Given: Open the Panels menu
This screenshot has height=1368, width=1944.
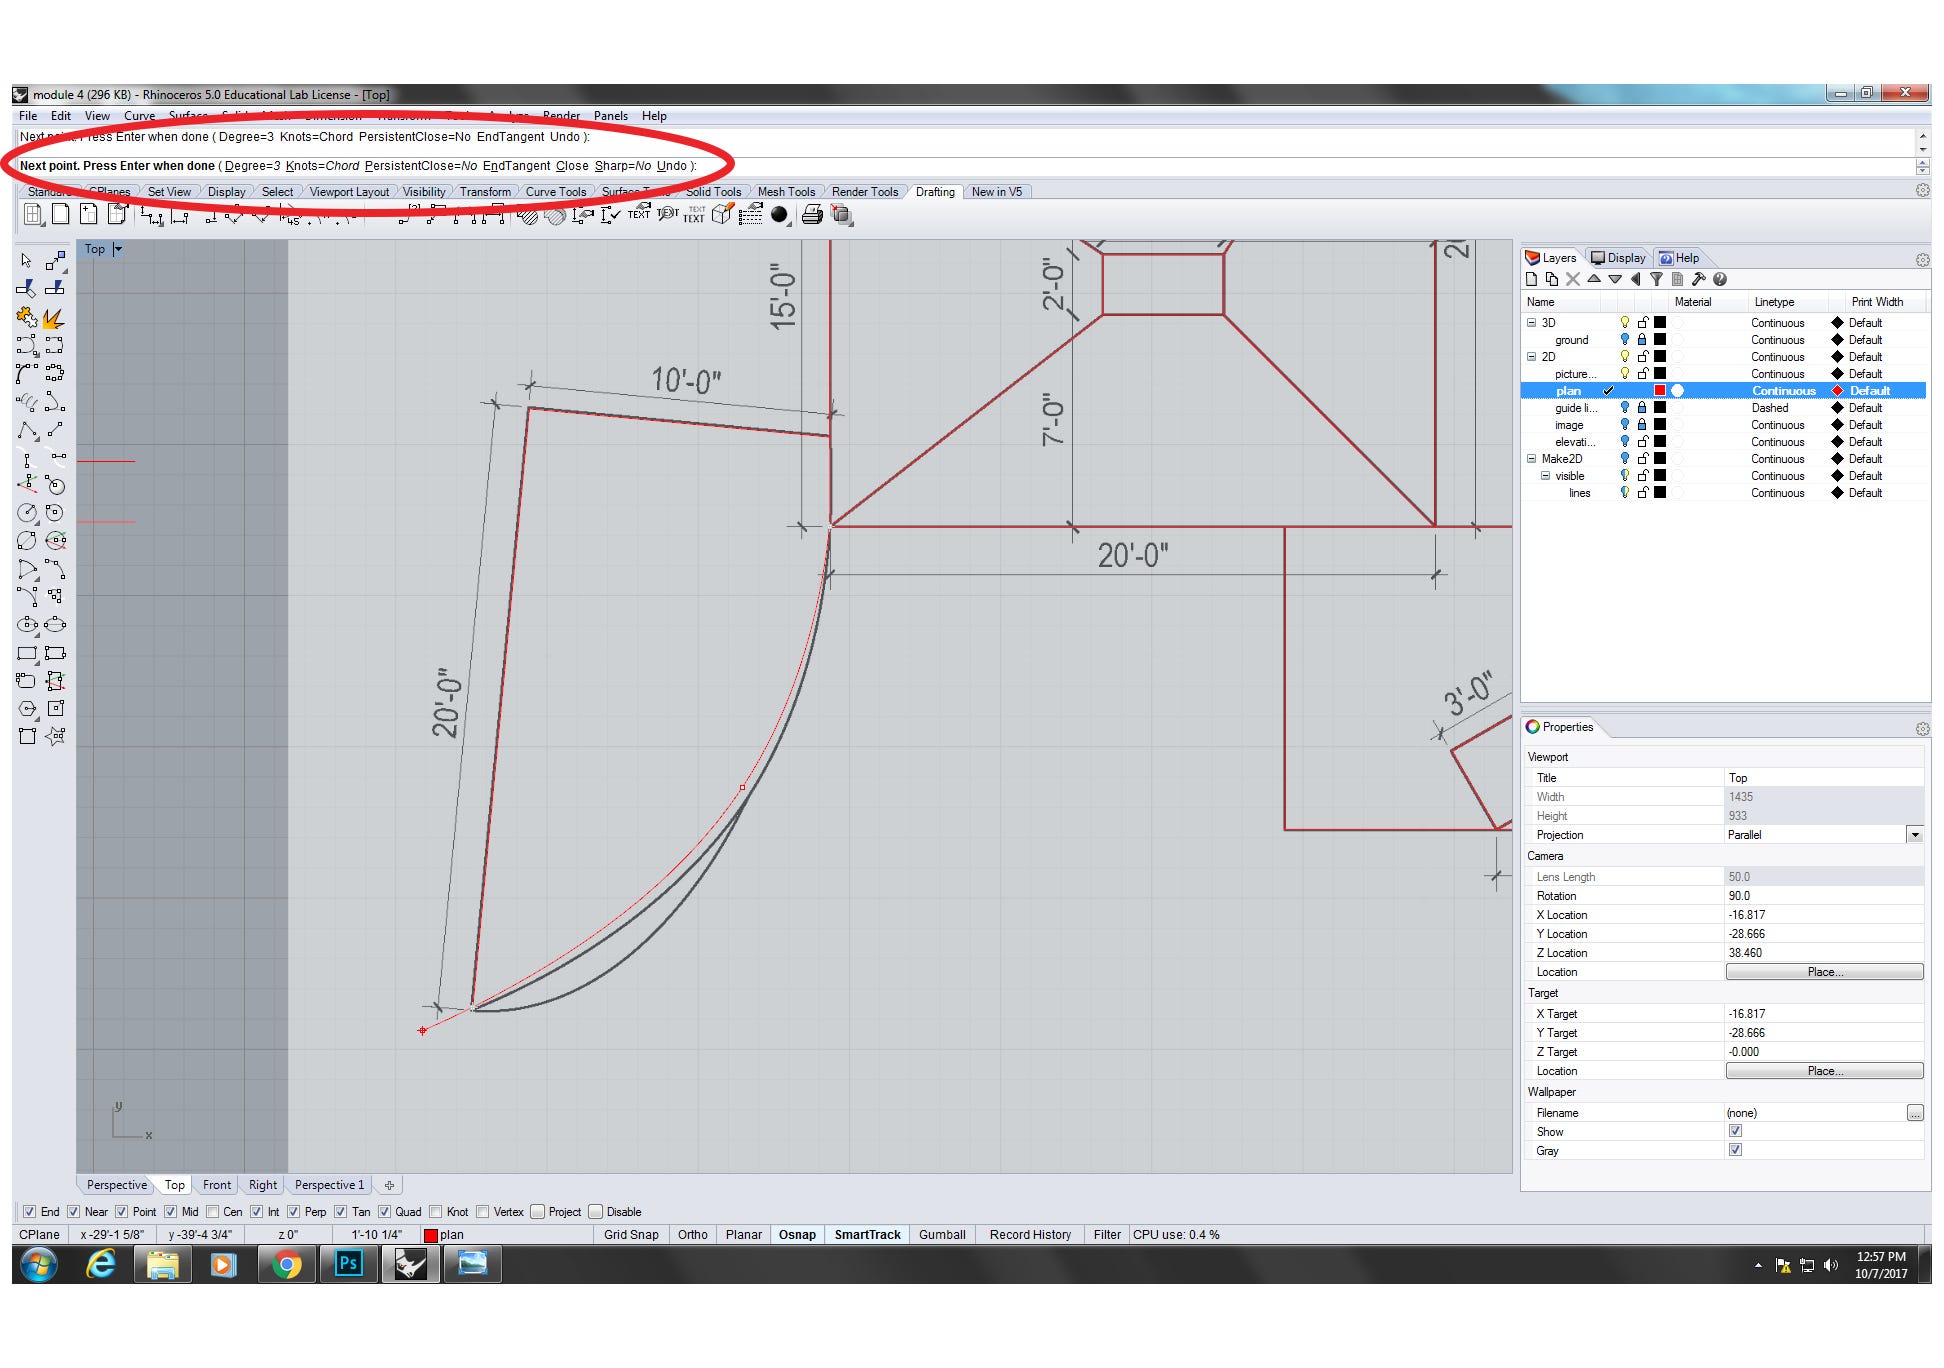Looking at the screenshot, I should coord(610,116).
